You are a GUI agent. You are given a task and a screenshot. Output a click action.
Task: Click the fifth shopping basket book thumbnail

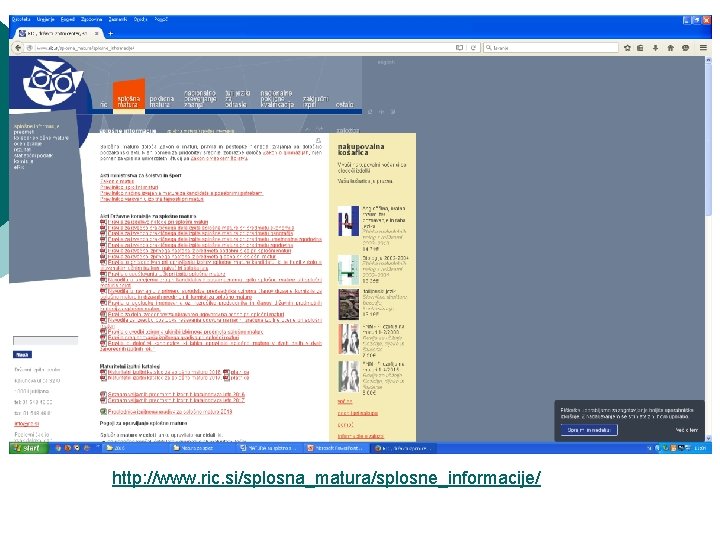pos(348,376)
